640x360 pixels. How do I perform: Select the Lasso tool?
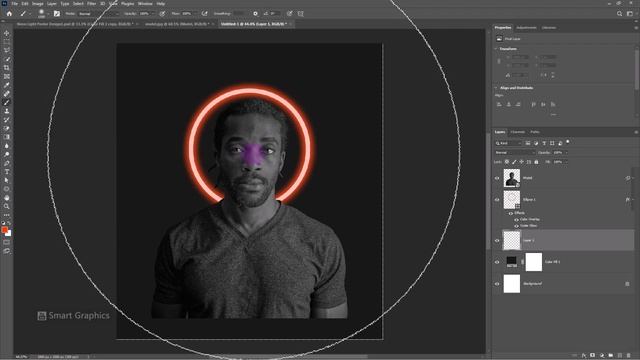[x=7, y=50]
